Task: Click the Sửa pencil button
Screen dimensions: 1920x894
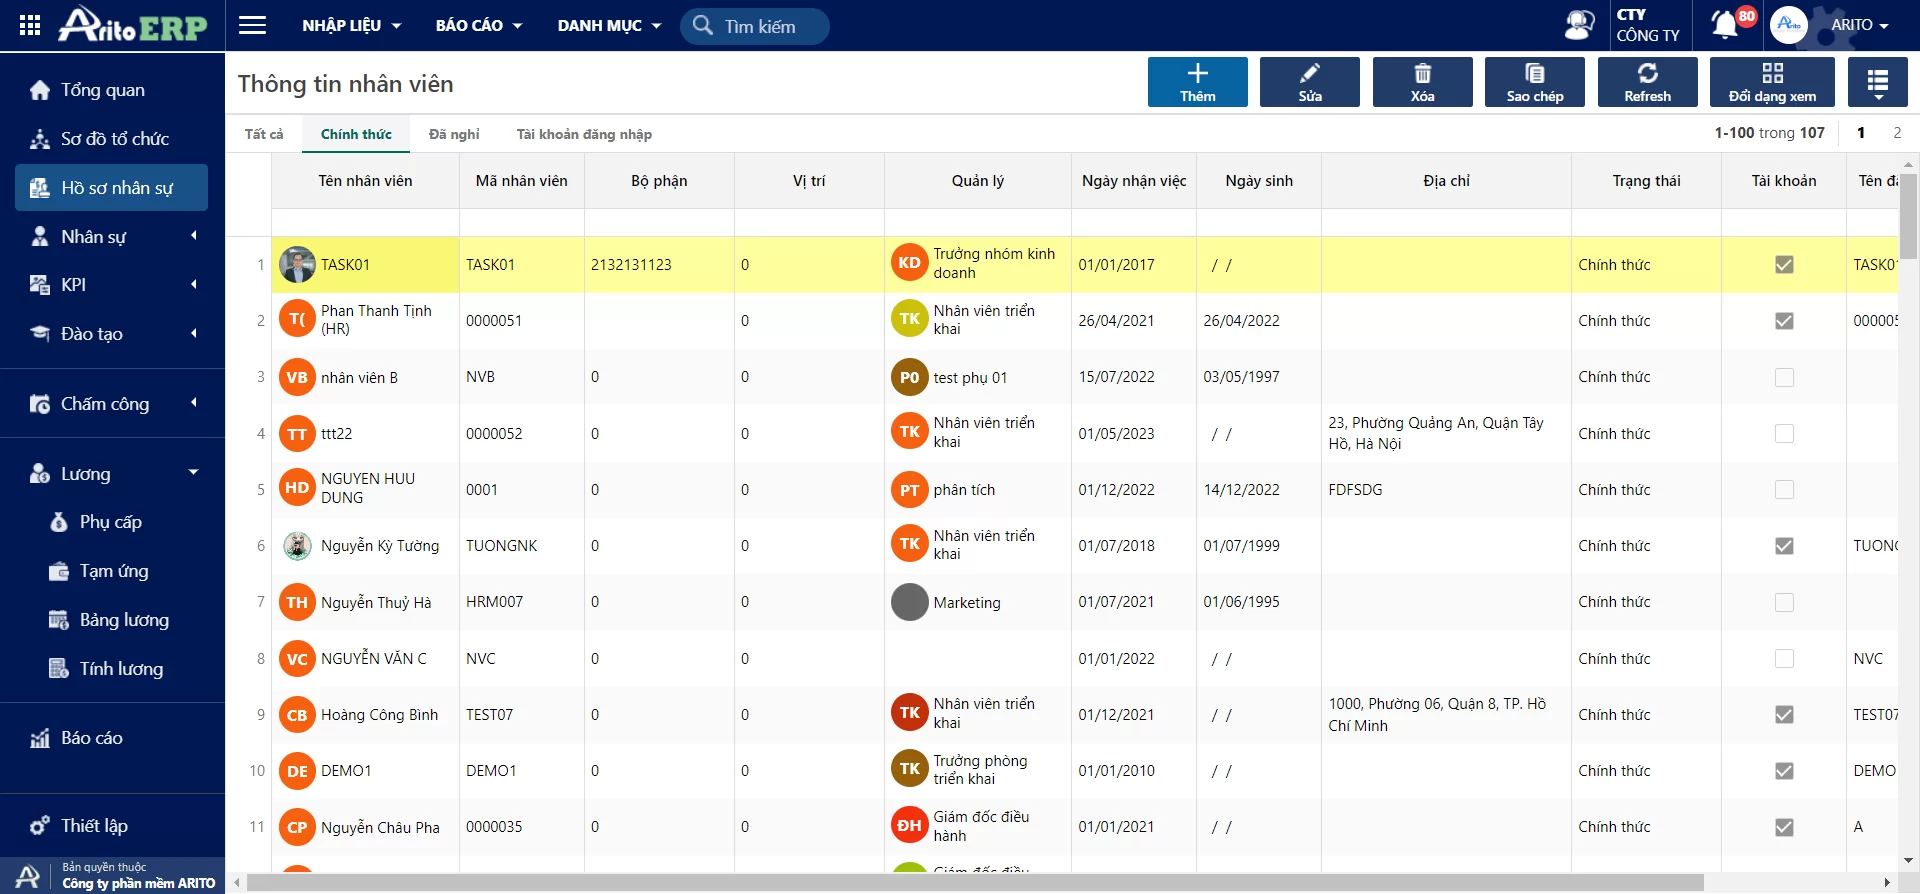Action: [1310, 82]
